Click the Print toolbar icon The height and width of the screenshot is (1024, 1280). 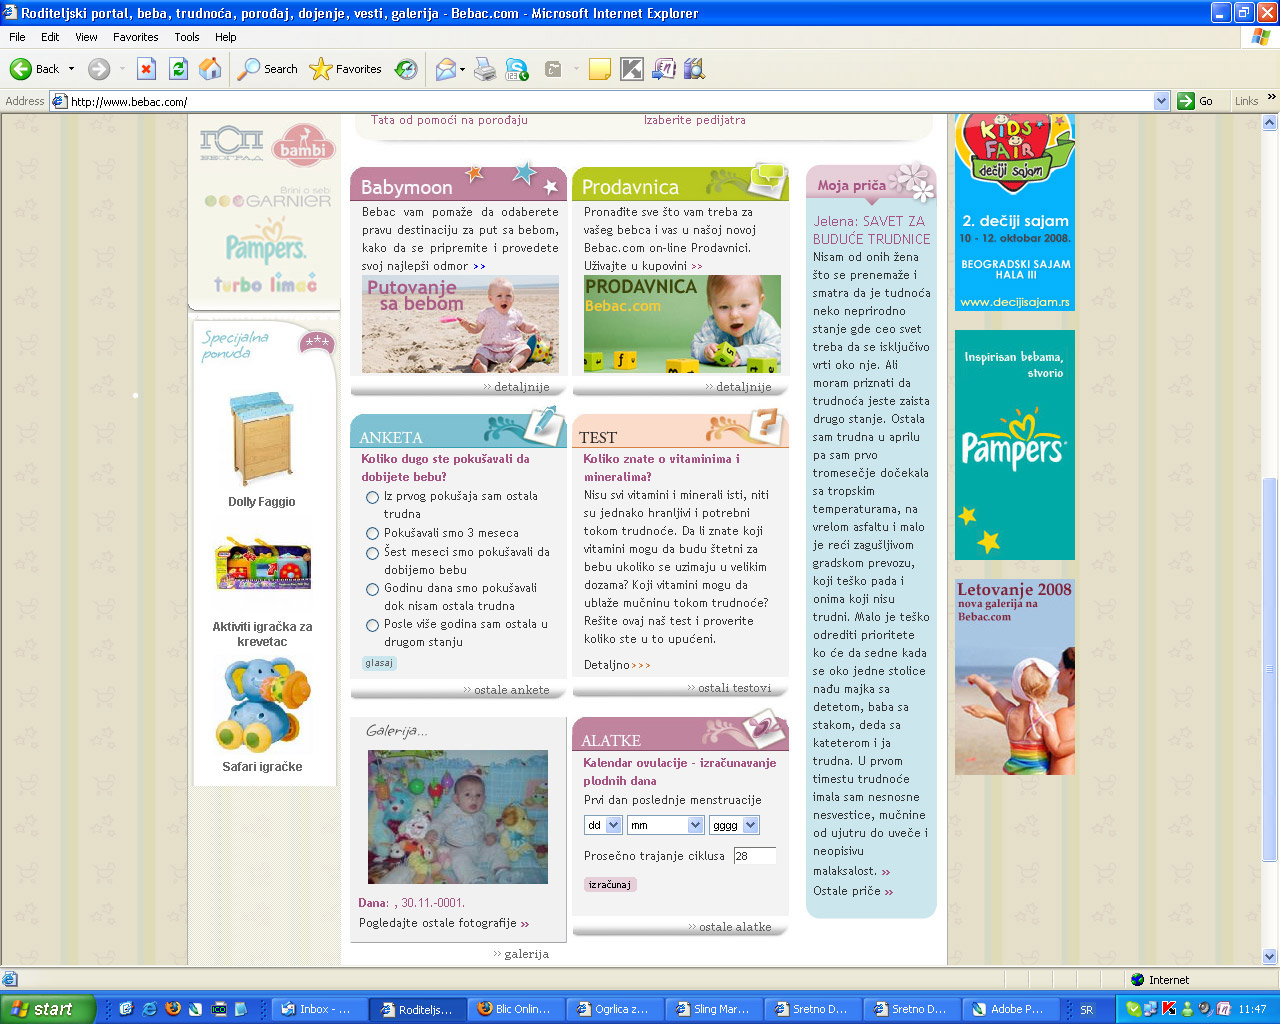485,69
